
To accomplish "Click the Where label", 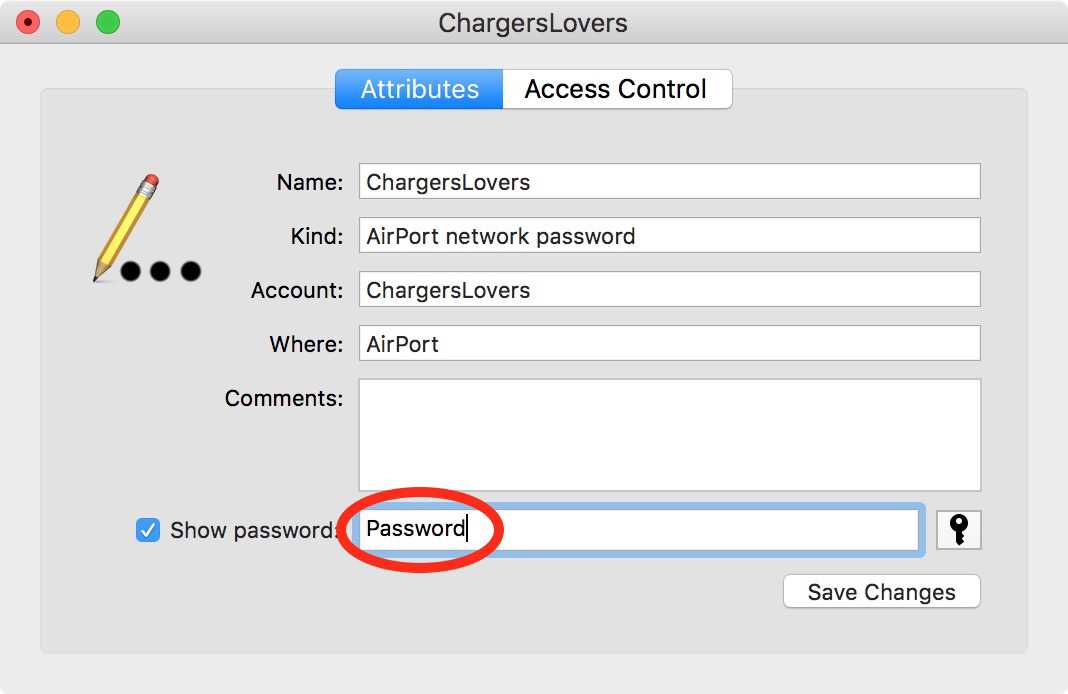I will tap(306, 344).
